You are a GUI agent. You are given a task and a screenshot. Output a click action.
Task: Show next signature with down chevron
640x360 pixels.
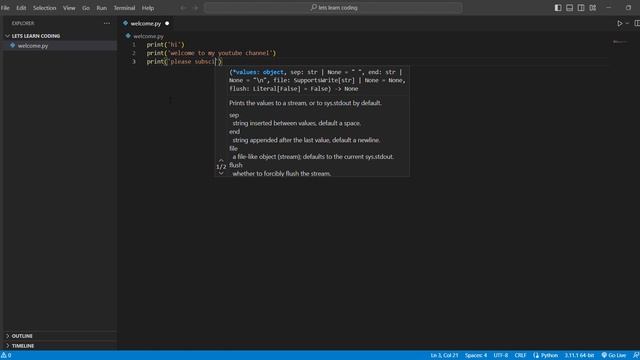pyautogui.click(x=221, y=173)
